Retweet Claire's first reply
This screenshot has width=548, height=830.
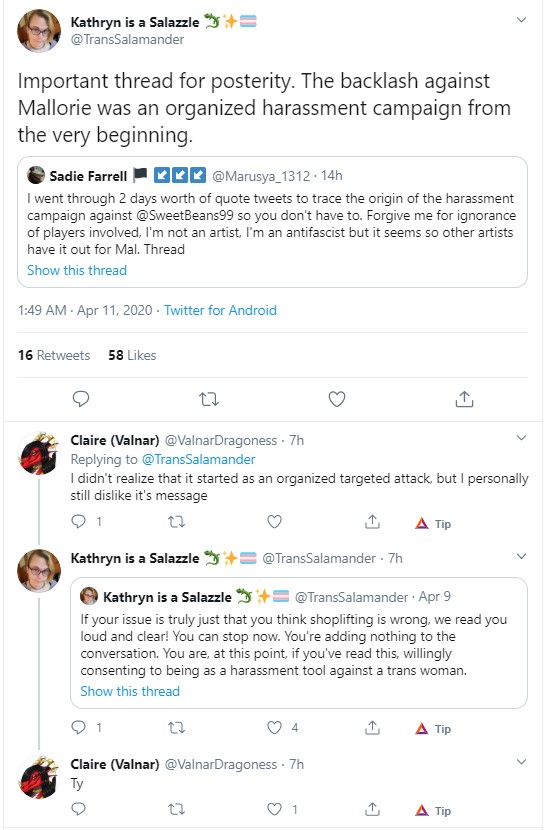(176, 522)
